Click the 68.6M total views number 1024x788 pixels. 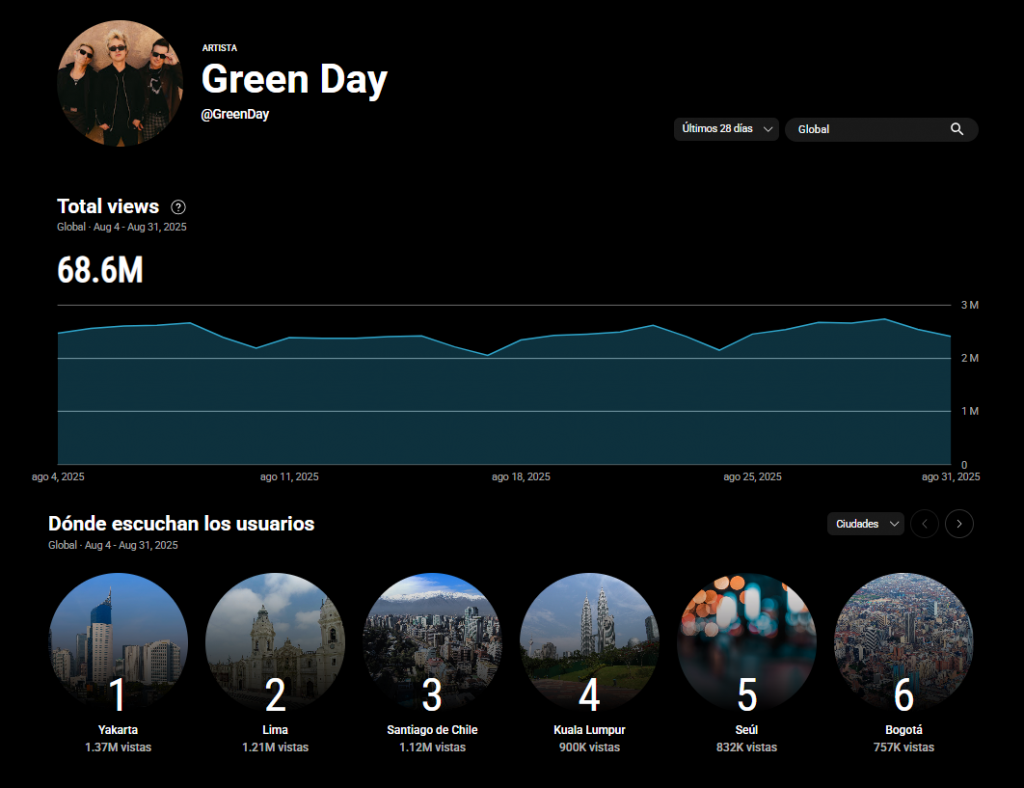[x=100, y=270]
